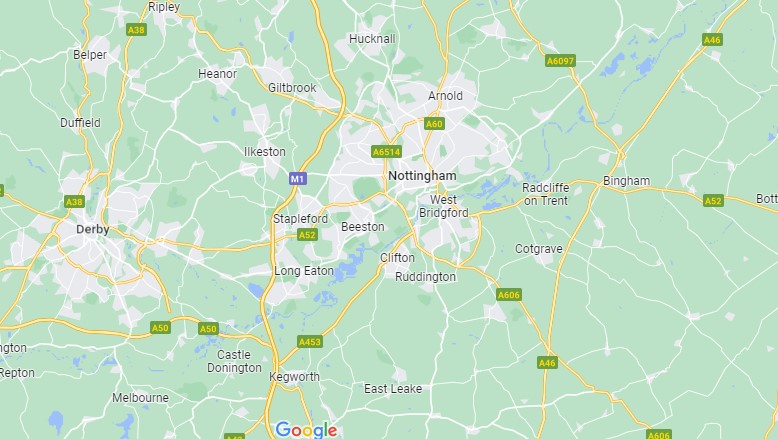778x439 pixels.
Task: Click the A6097 road shield
Action: tap(560, 61)
